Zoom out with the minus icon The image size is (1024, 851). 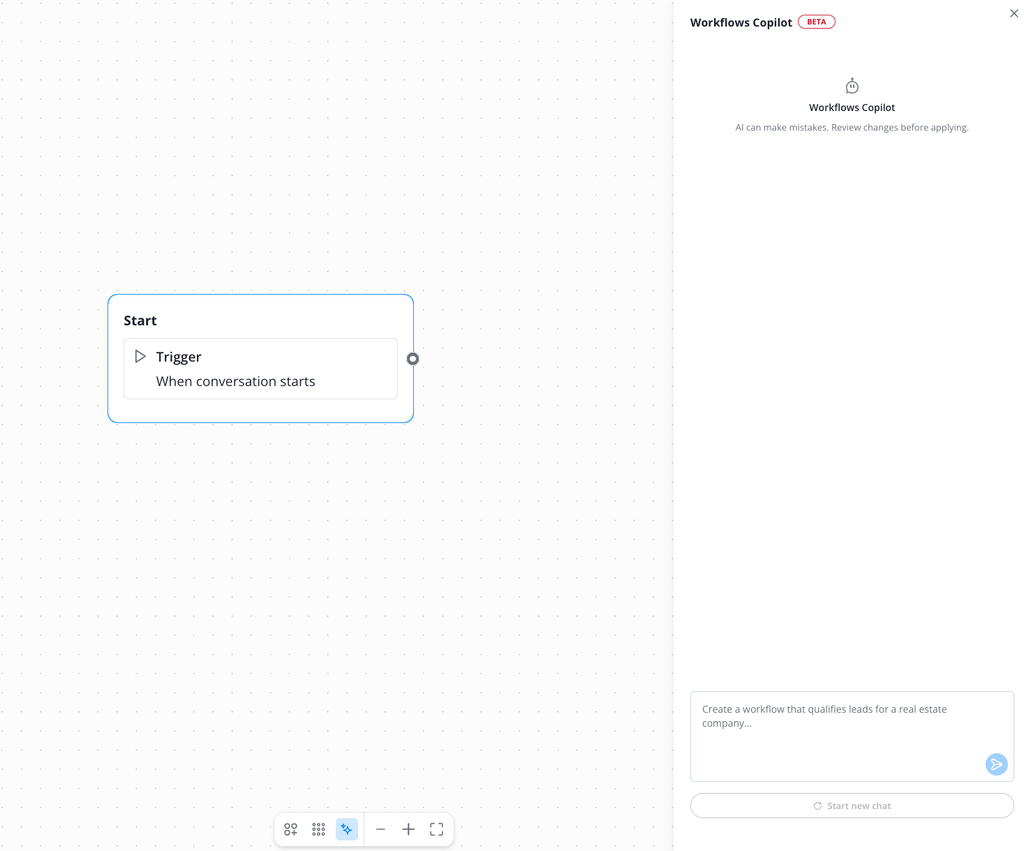pyautogui.click(x=381, y=829)
